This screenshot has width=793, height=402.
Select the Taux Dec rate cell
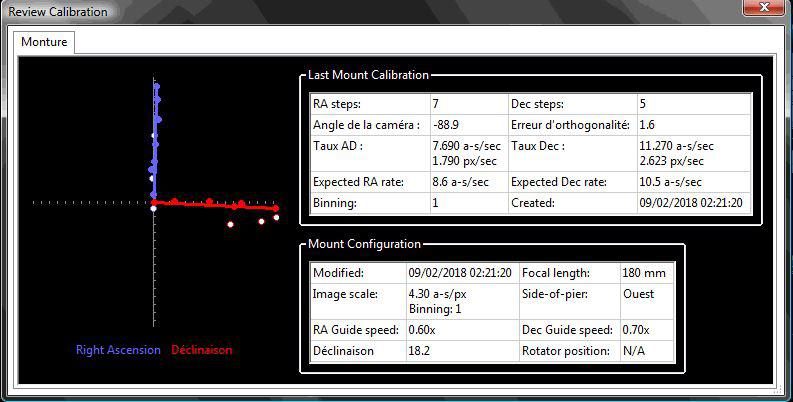pos(694,153)
